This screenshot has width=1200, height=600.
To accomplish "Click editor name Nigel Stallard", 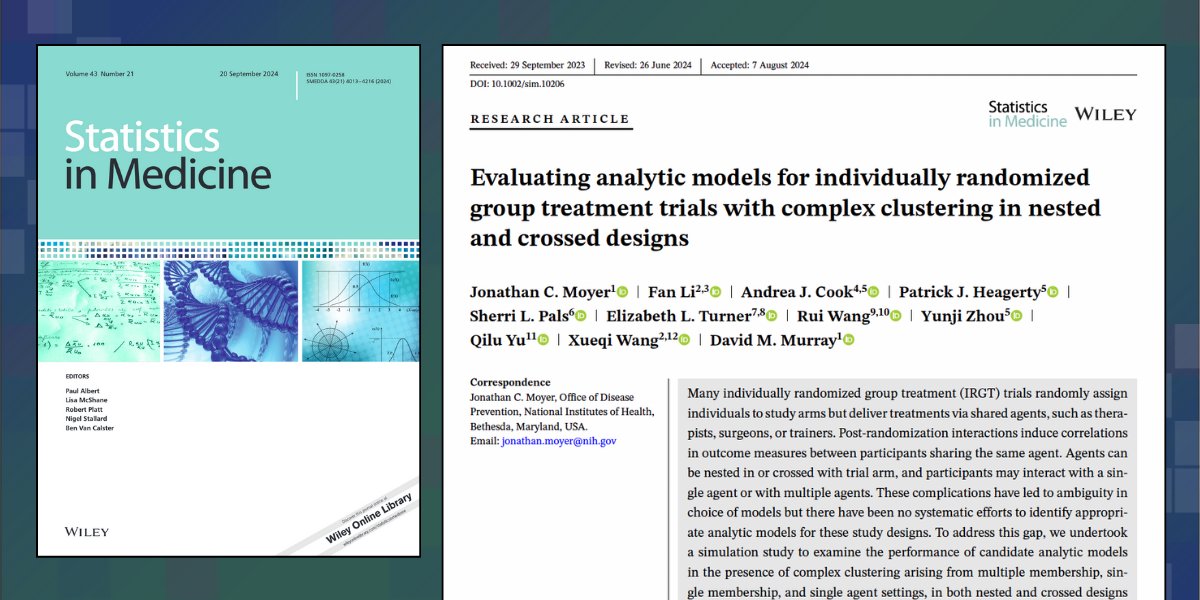I will tap(84, 419).
